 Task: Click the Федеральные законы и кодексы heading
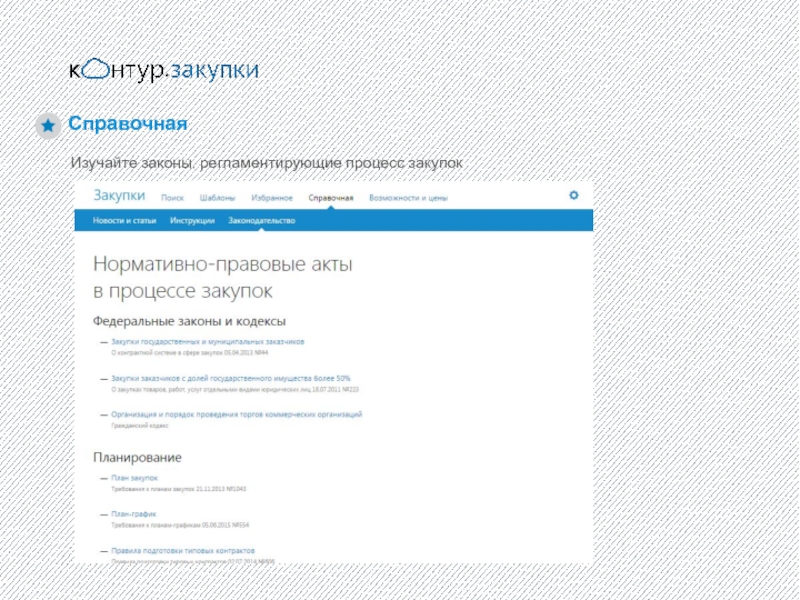pyautogui.click(x=189, y=321)
